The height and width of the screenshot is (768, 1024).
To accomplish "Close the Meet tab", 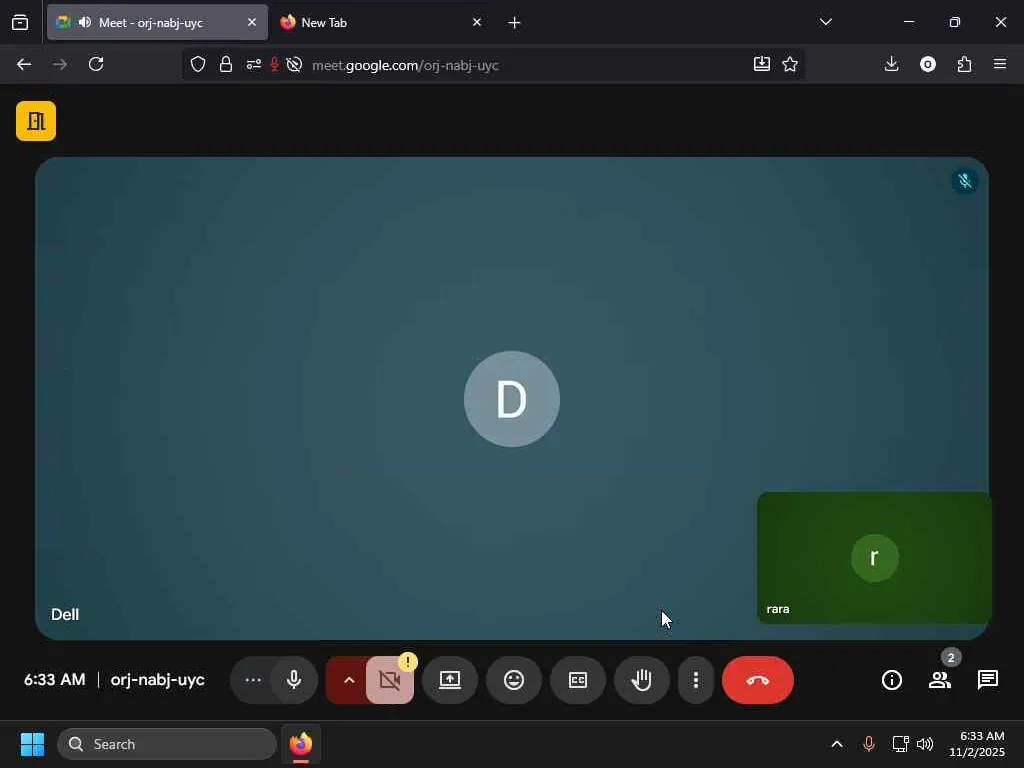I will [x=251, y=22].
